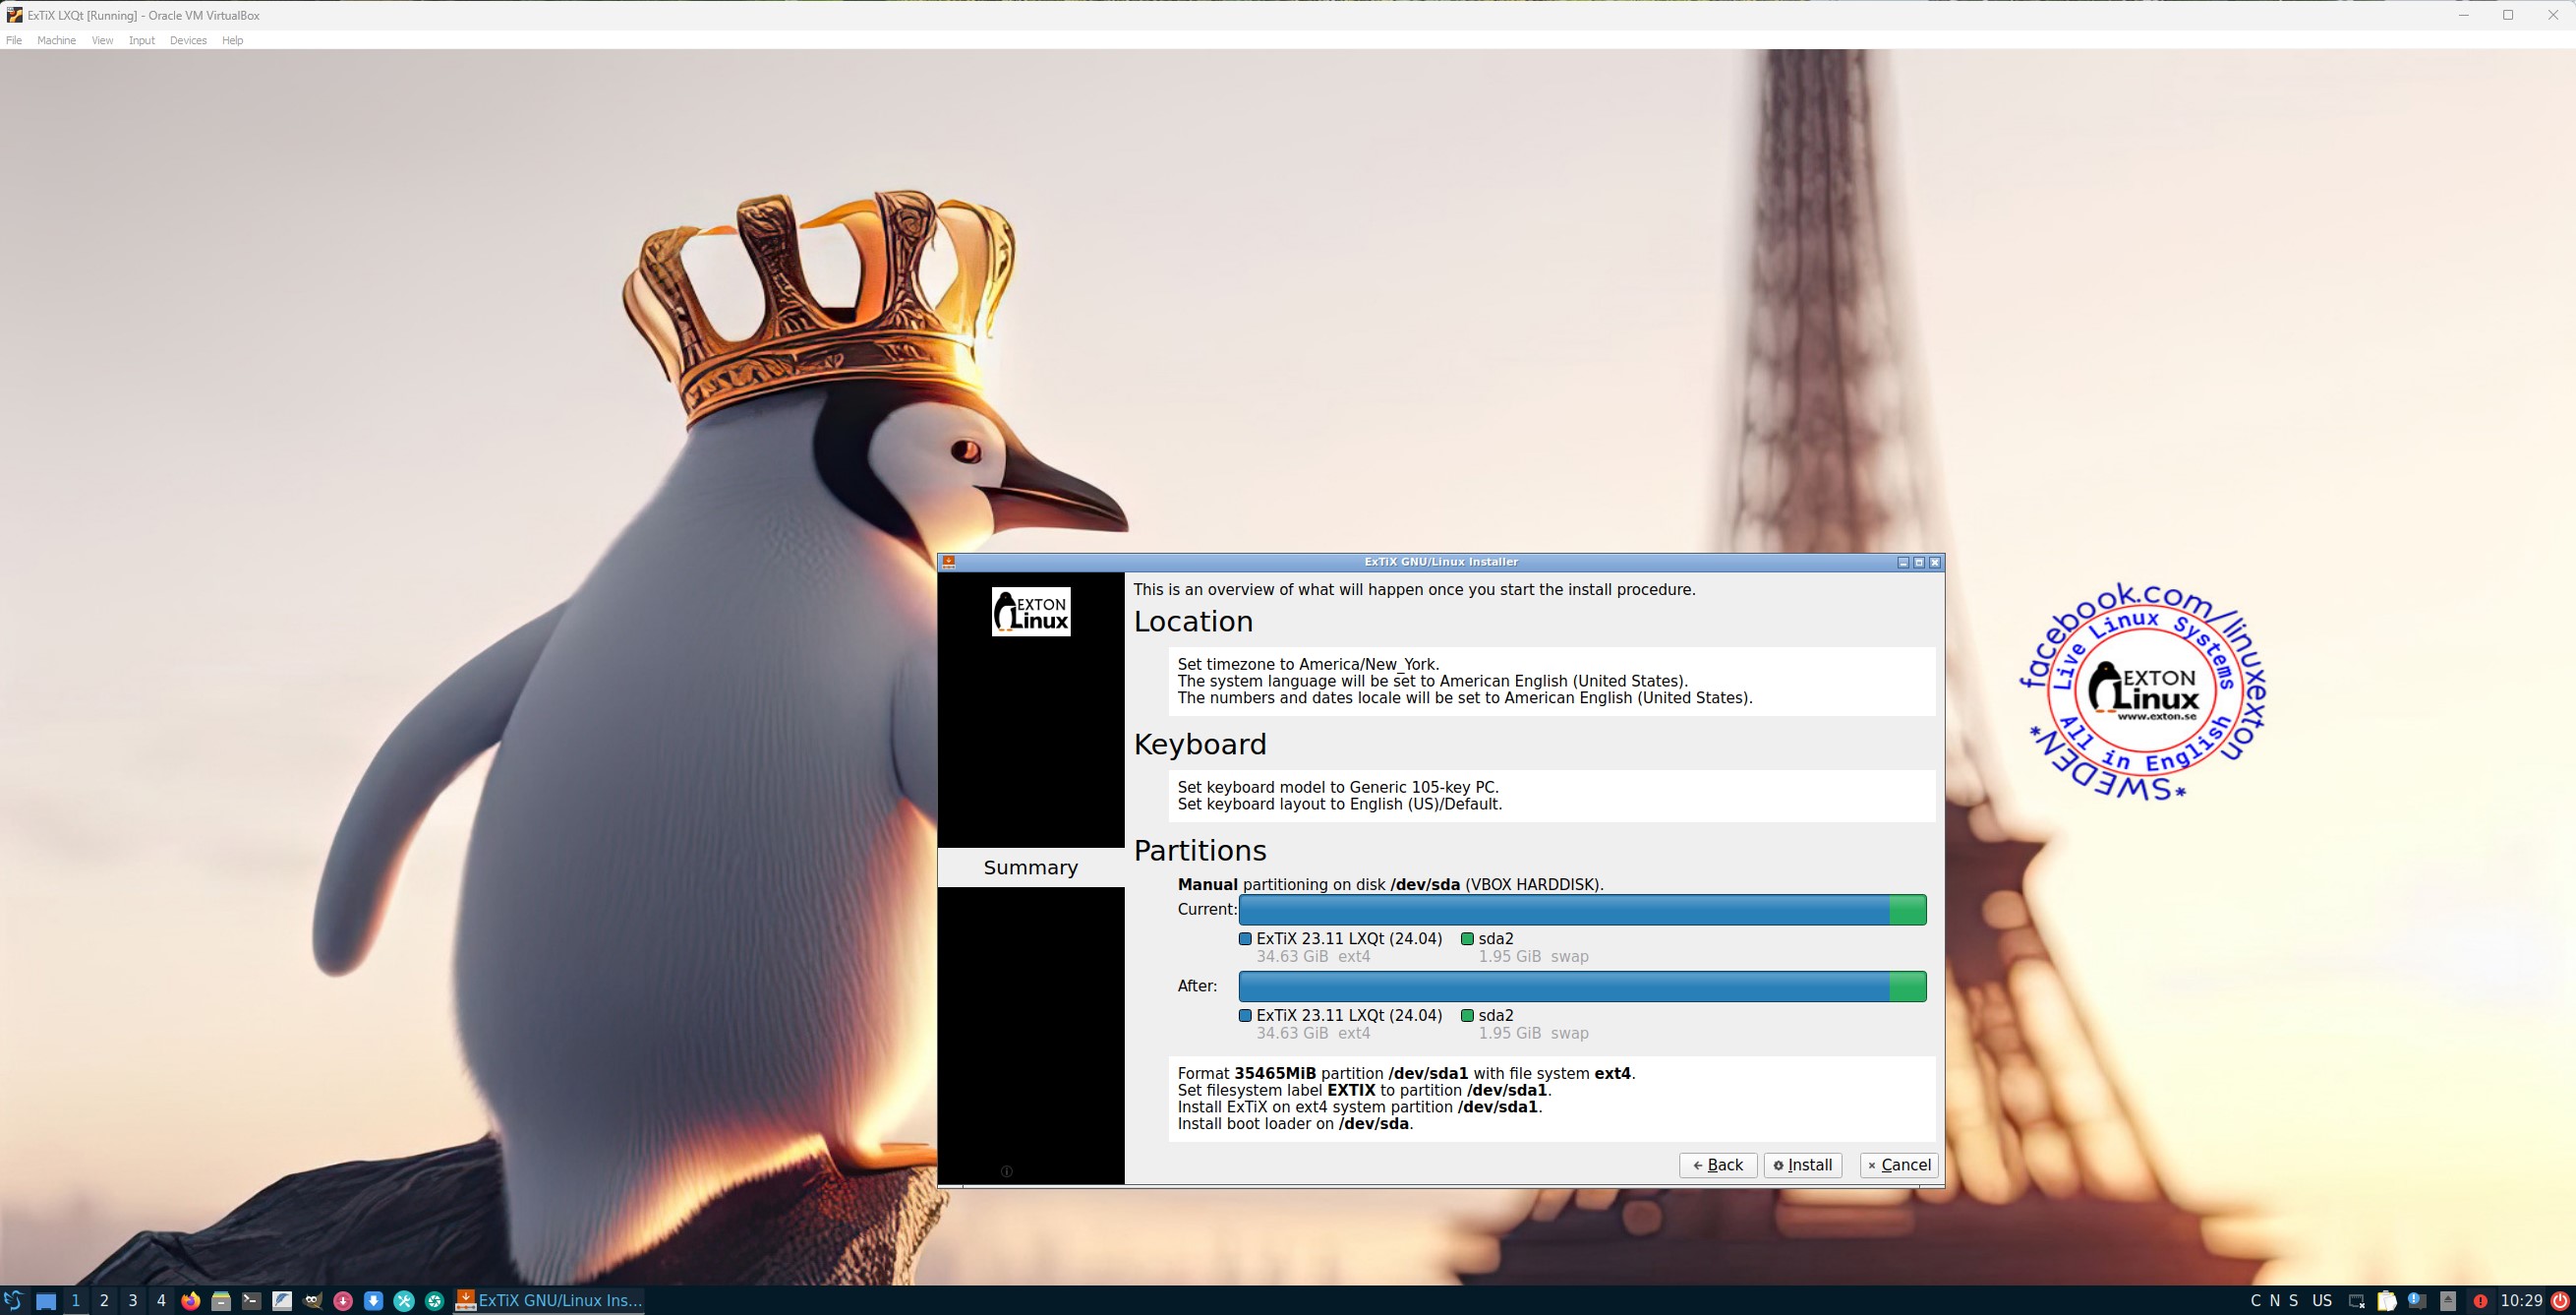
Task: Open the VirtualBox View menu
Action: click(102, 40)
